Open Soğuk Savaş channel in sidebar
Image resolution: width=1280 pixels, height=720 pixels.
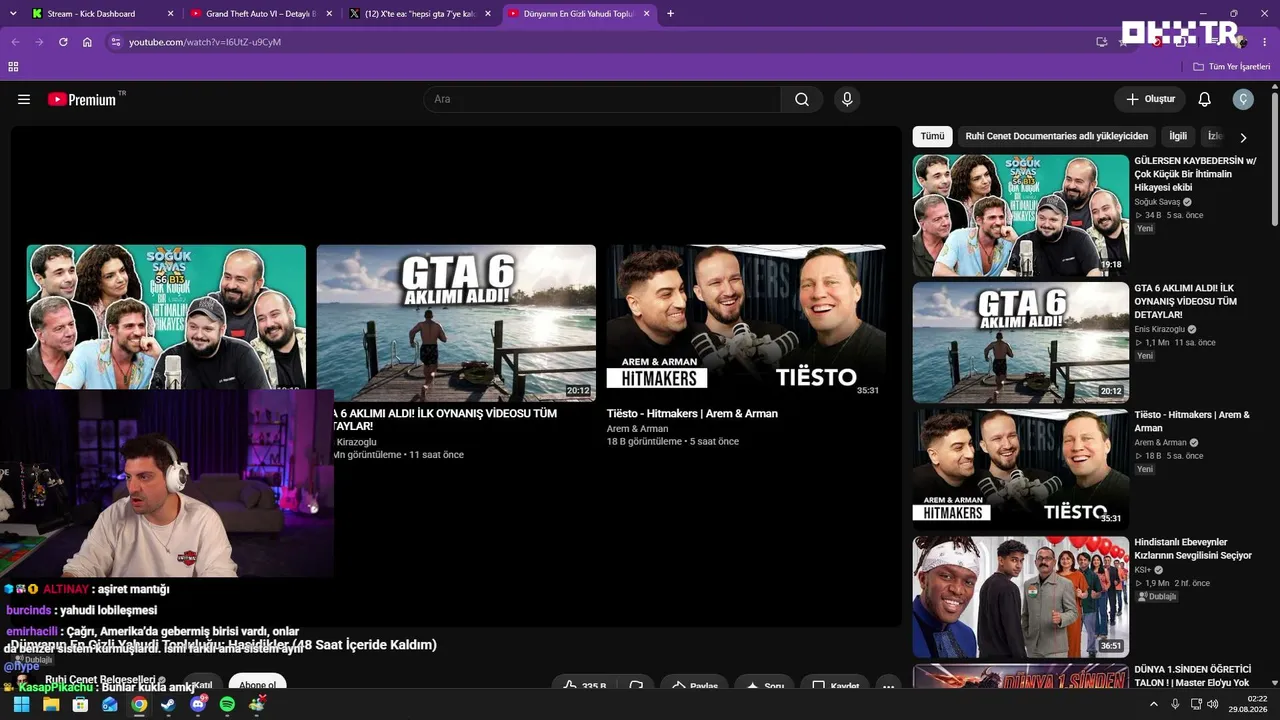pos(1157,202)
